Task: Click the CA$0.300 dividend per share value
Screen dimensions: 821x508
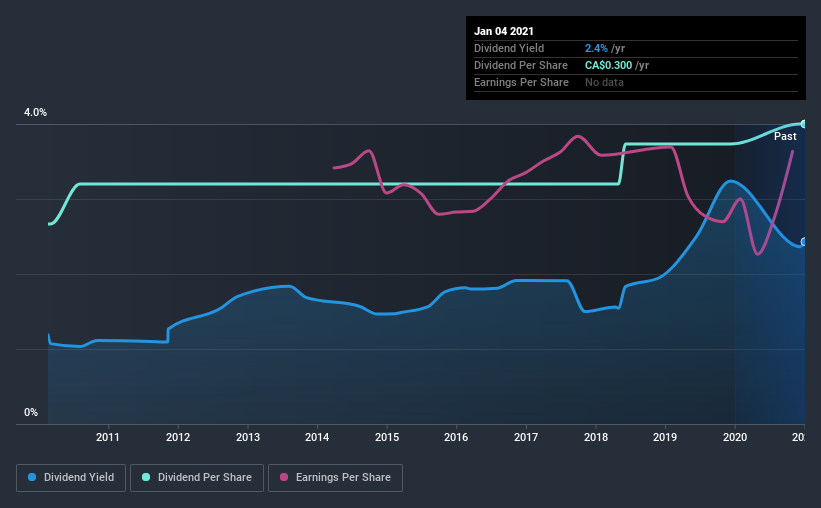Action: [x=608, y=65]
